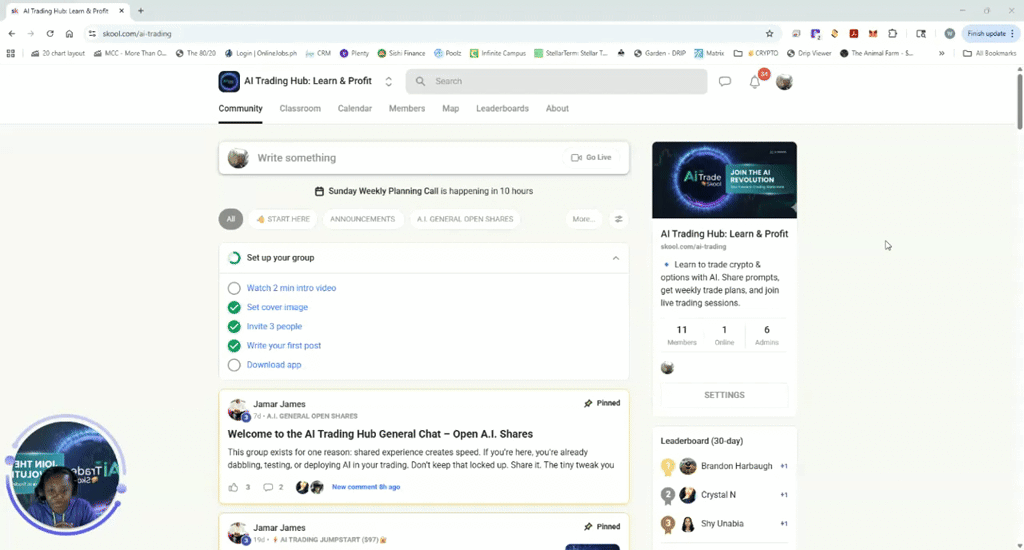1024x550 pixels.
Task: Click the Write your first post checkmark
Action: pyautogui.click(x=234, y=346)
